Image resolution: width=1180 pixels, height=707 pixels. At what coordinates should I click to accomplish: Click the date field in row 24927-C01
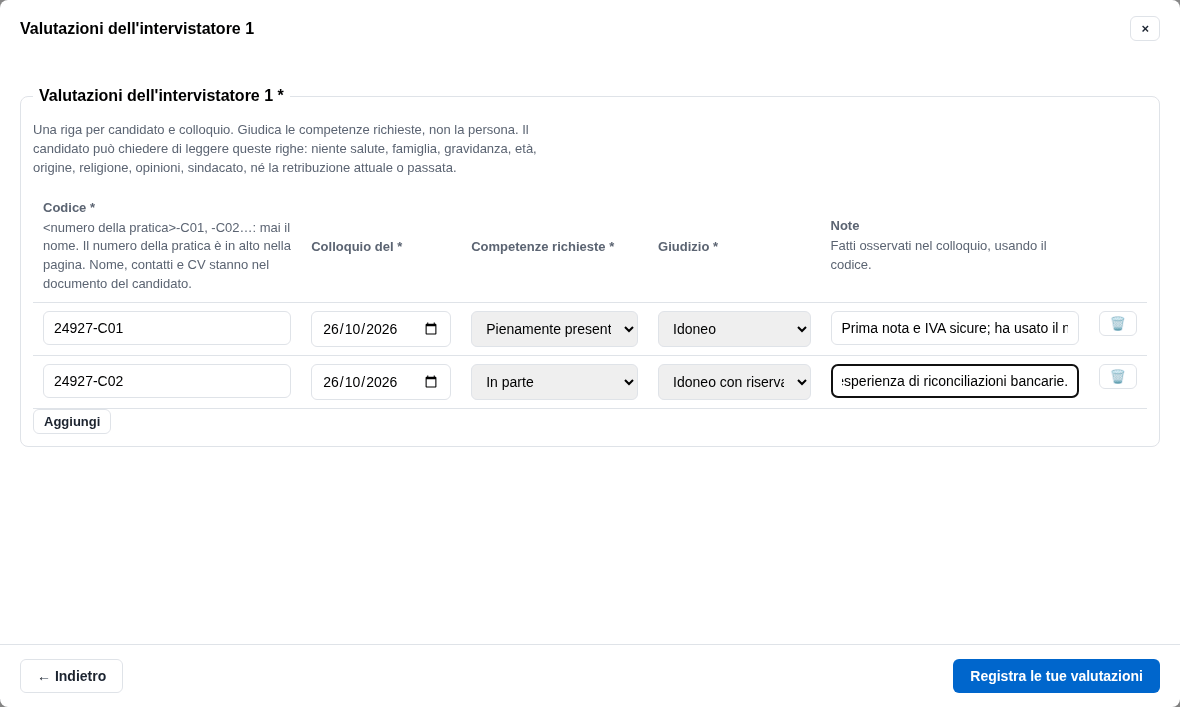381,329
